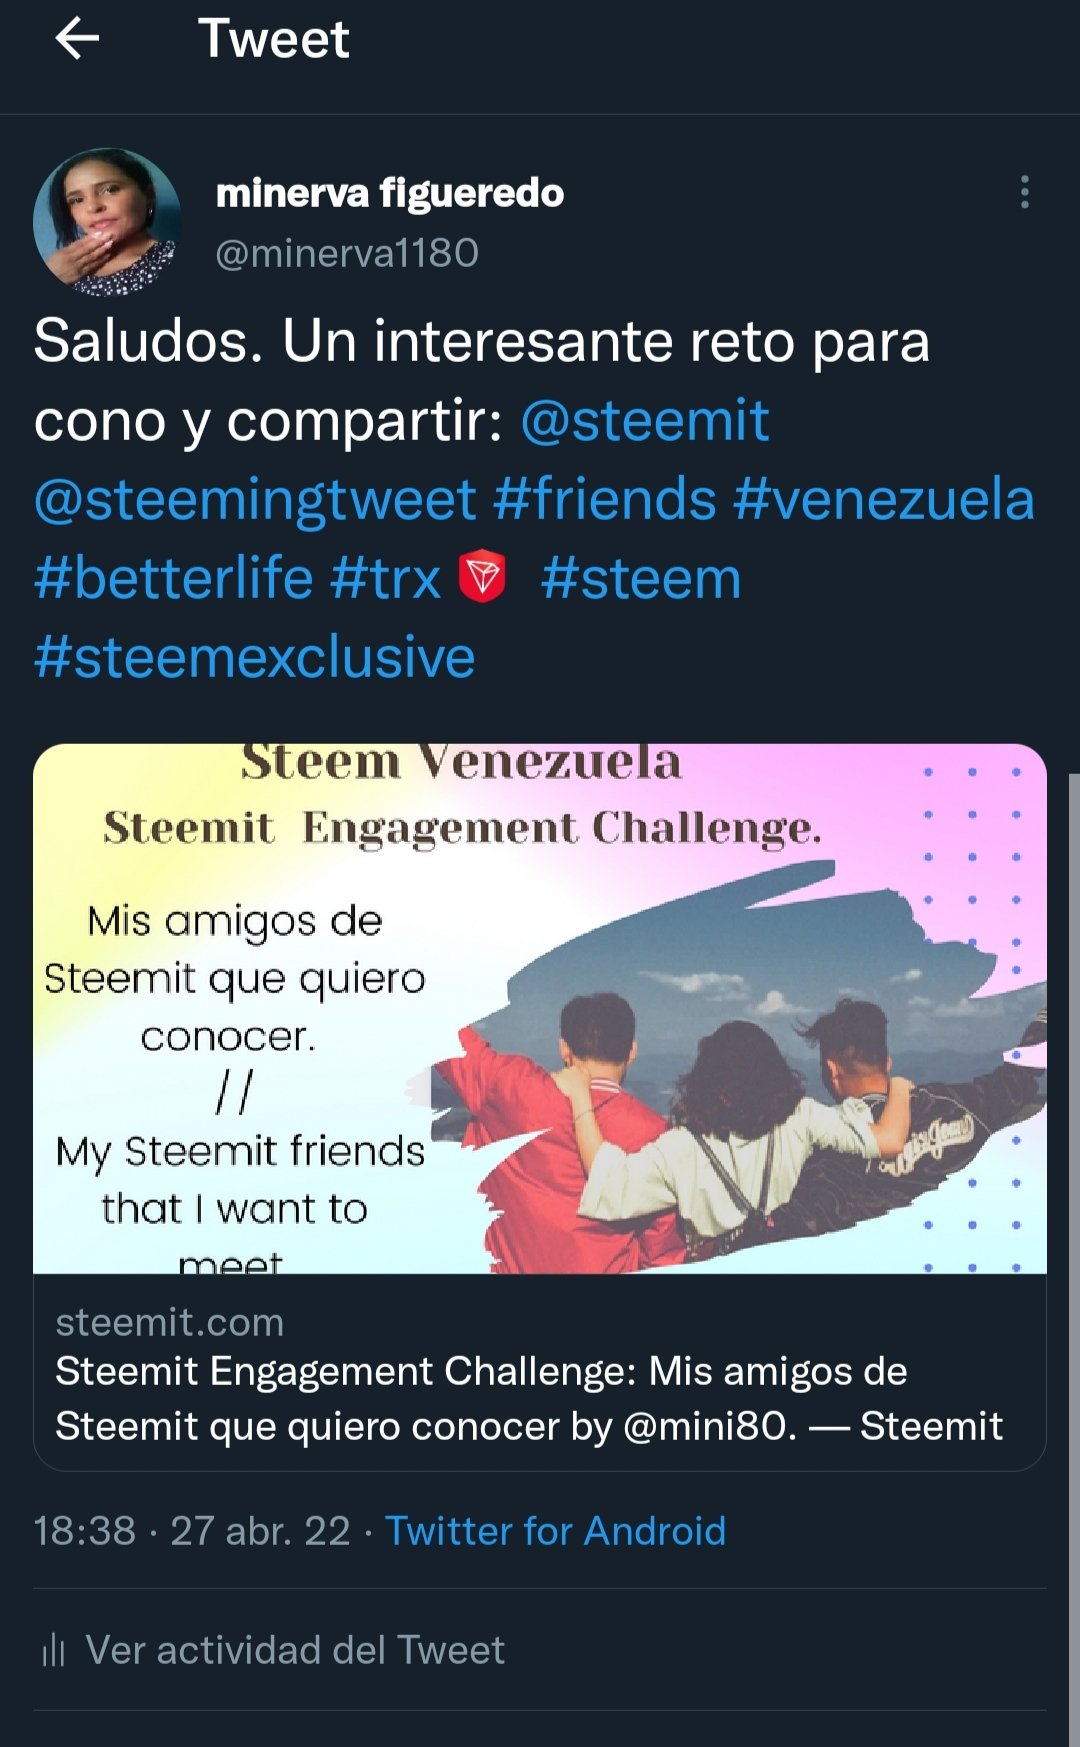Image resolution: width=1080 pixels, height=1747 pixels.
Task: Tap the 18:38 · 27 abr. 22 timestamp
Action: [192, 1531]
